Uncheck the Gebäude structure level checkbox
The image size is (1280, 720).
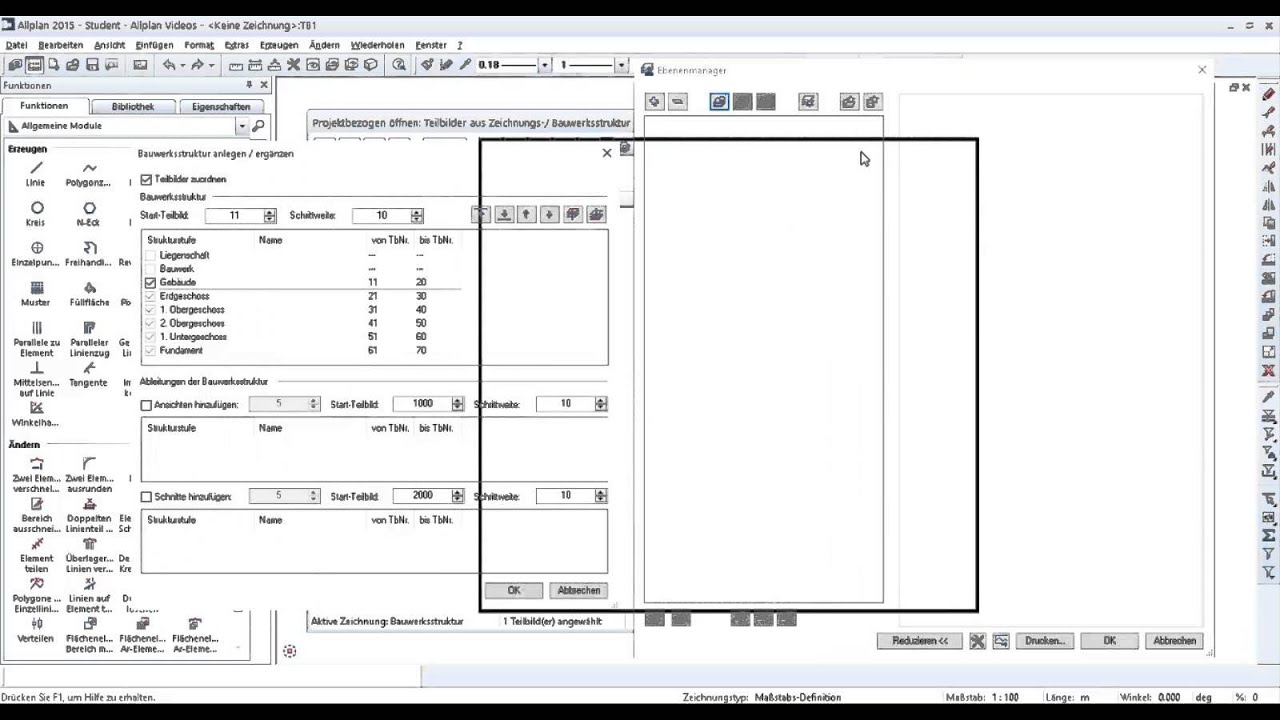pyautogui.click(x=151, y=283)
